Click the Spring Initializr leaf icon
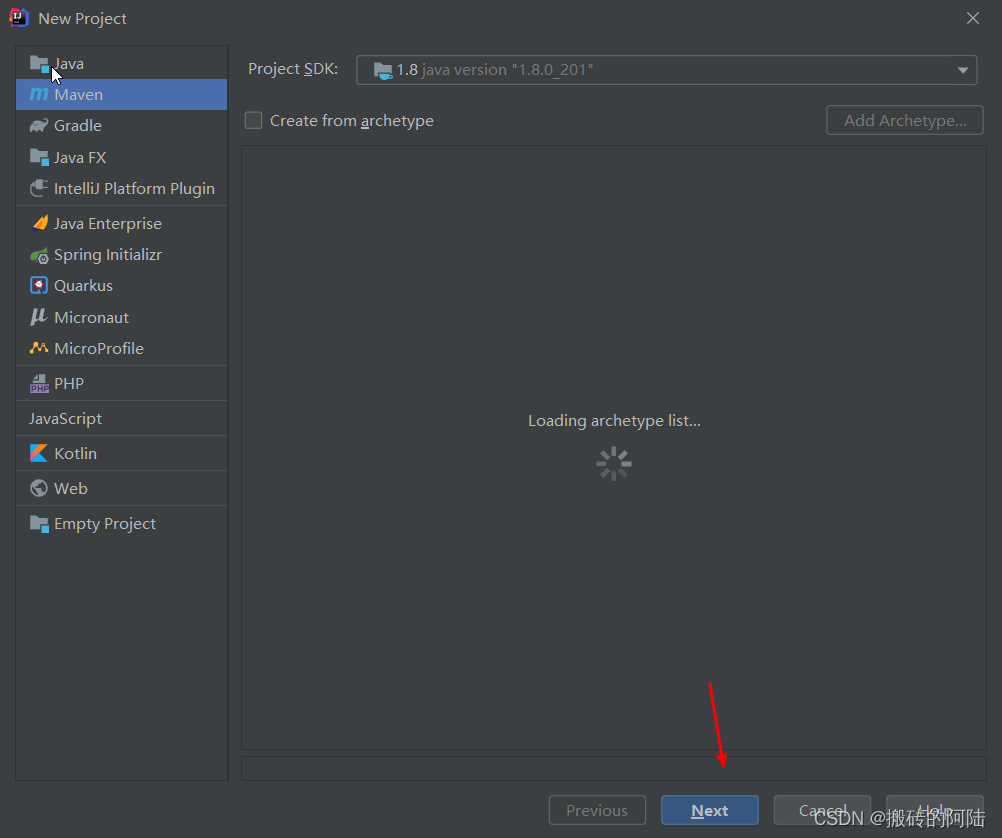The image size is (1002, 838). [39, 255]
